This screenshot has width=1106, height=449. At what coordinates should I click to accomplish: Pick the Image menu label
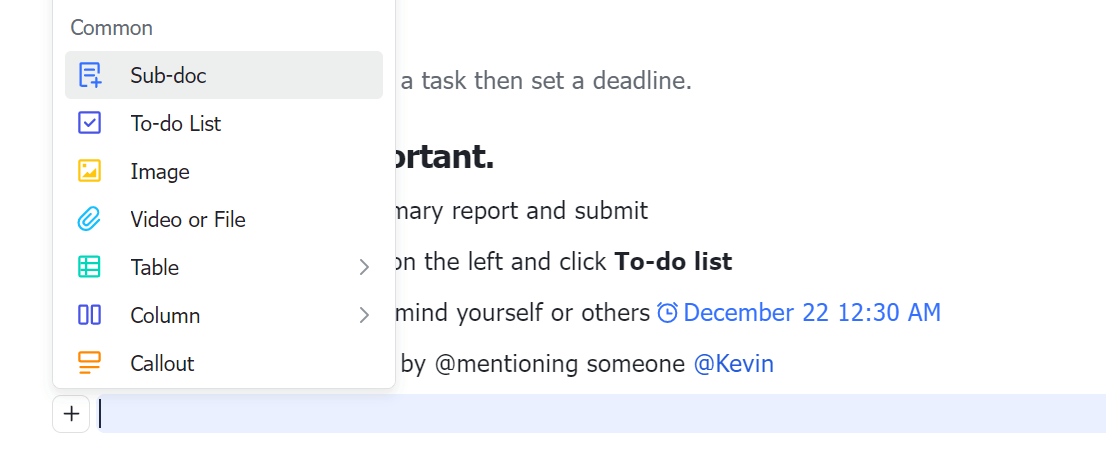pyautogui.click(x=160, y=171)
